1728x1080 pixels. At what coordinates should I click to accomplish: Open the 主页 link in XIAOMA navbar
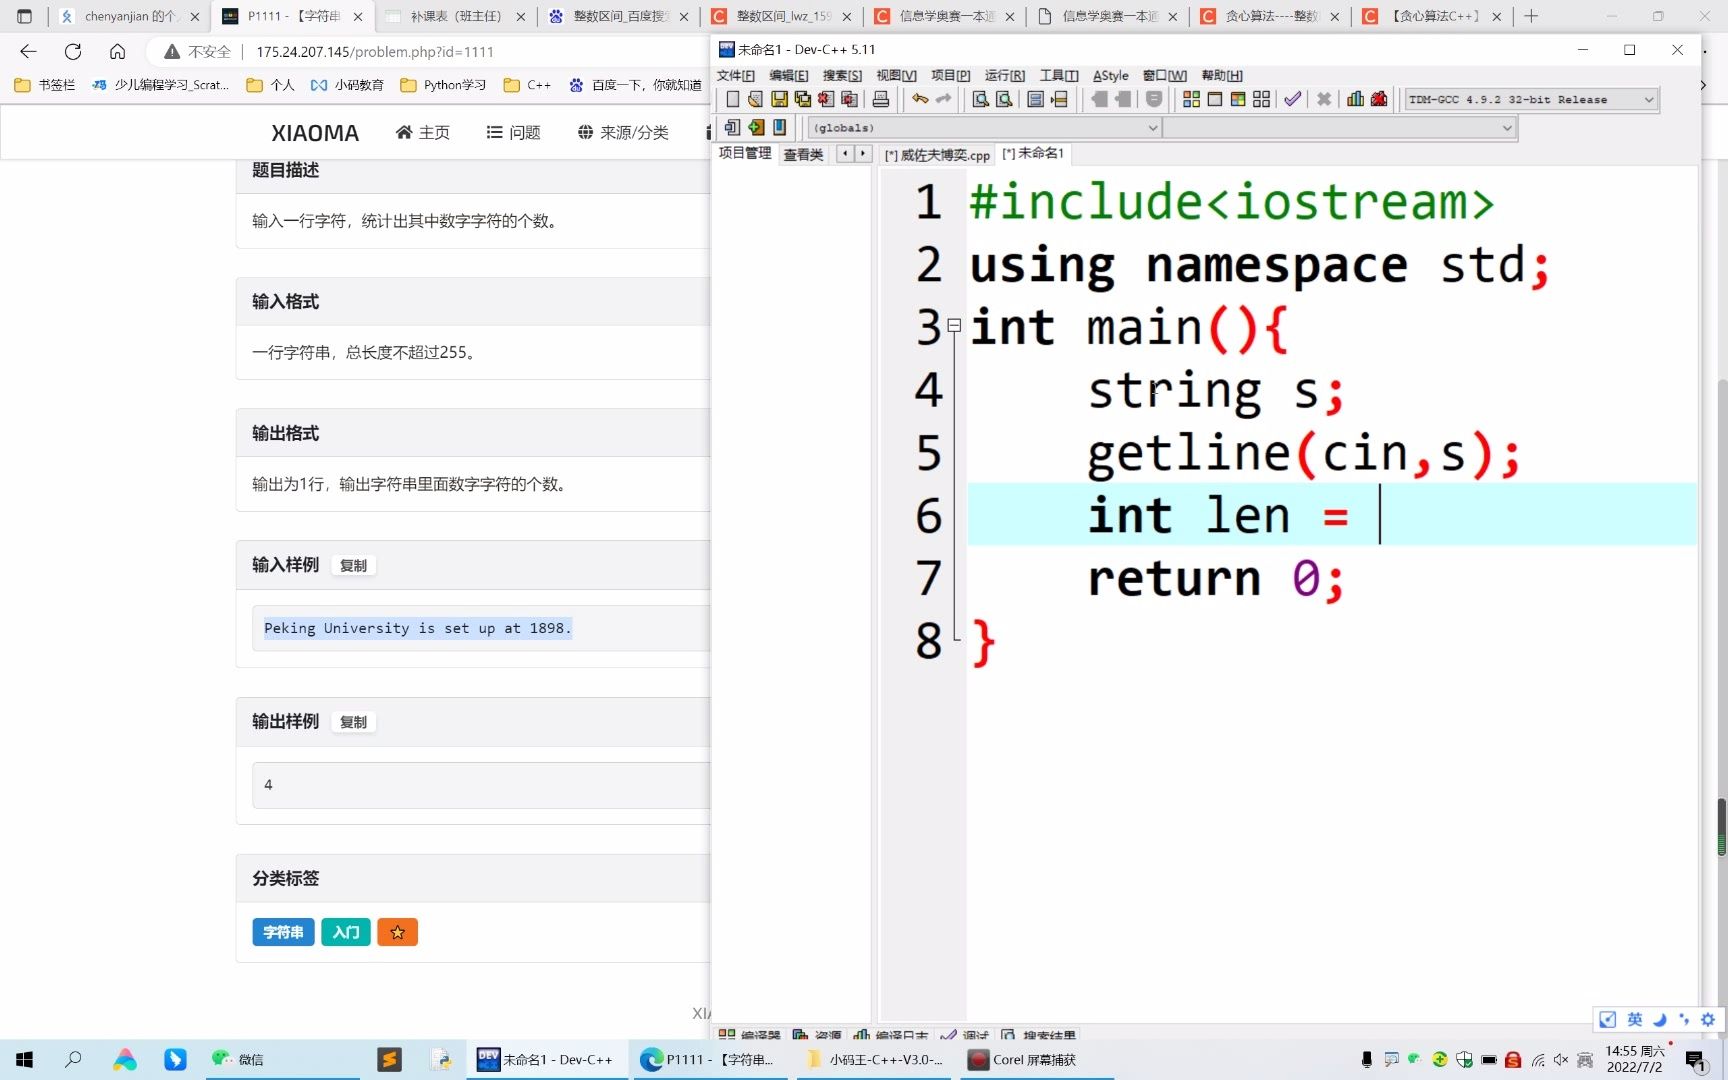tap(423, 132)
